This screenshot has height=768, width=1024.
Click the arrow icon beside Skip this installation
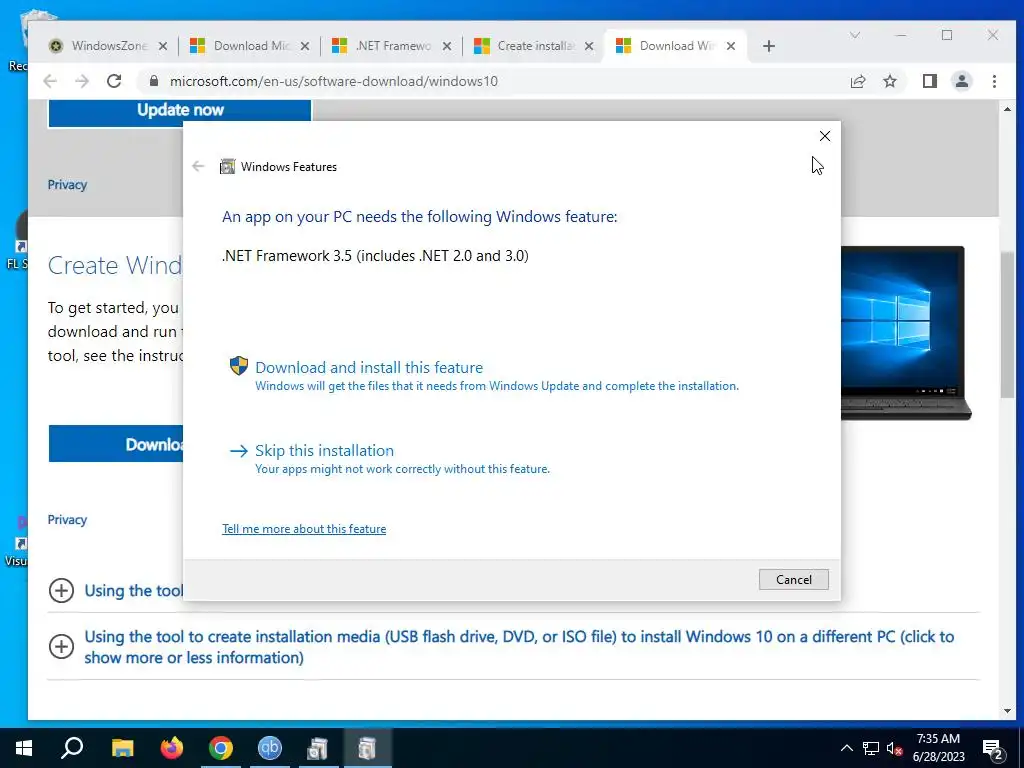[x=239, y=451]
